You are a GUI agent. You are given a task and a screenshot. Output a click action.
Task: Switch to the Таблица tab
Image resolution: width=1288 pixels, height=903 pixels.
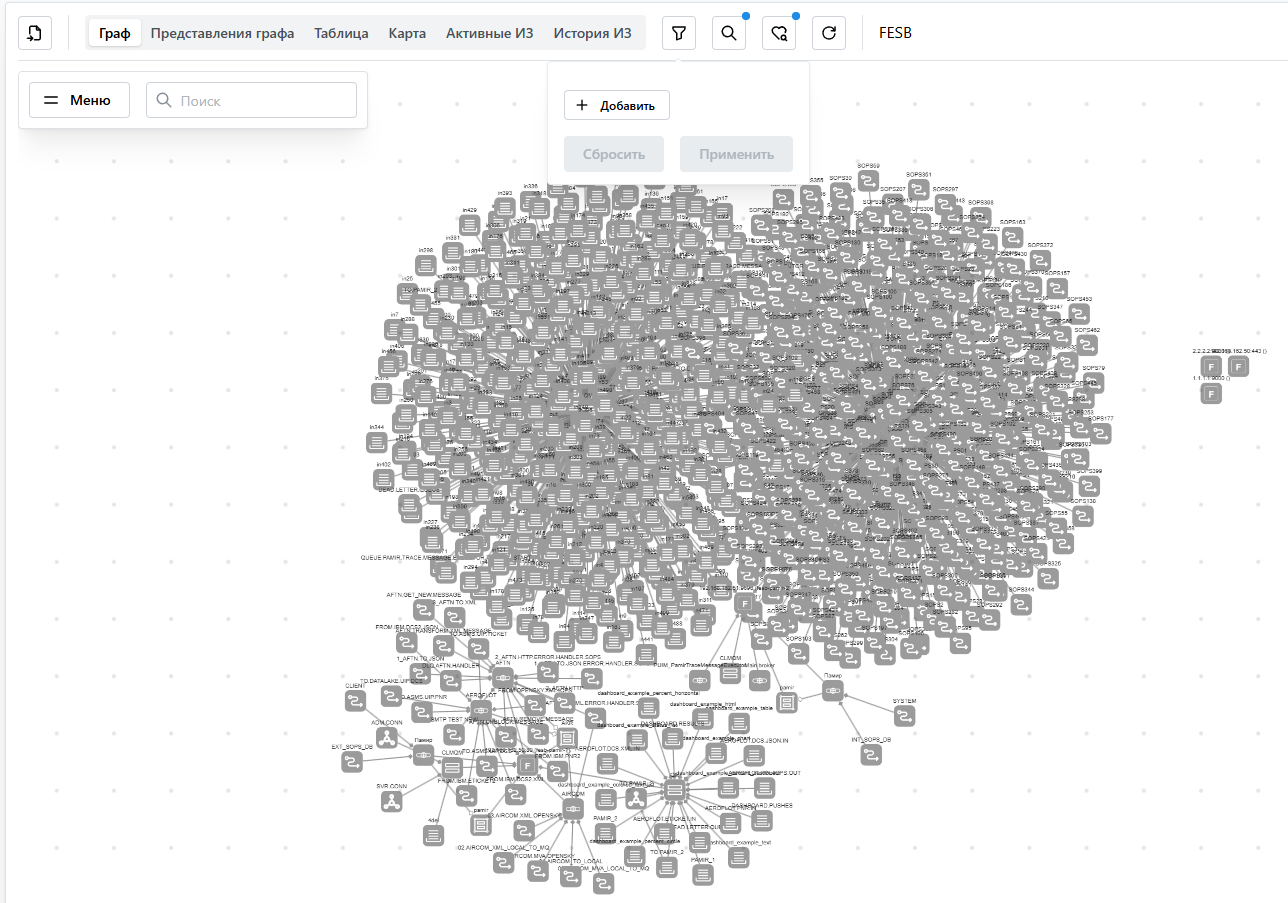tap(341, 33)
